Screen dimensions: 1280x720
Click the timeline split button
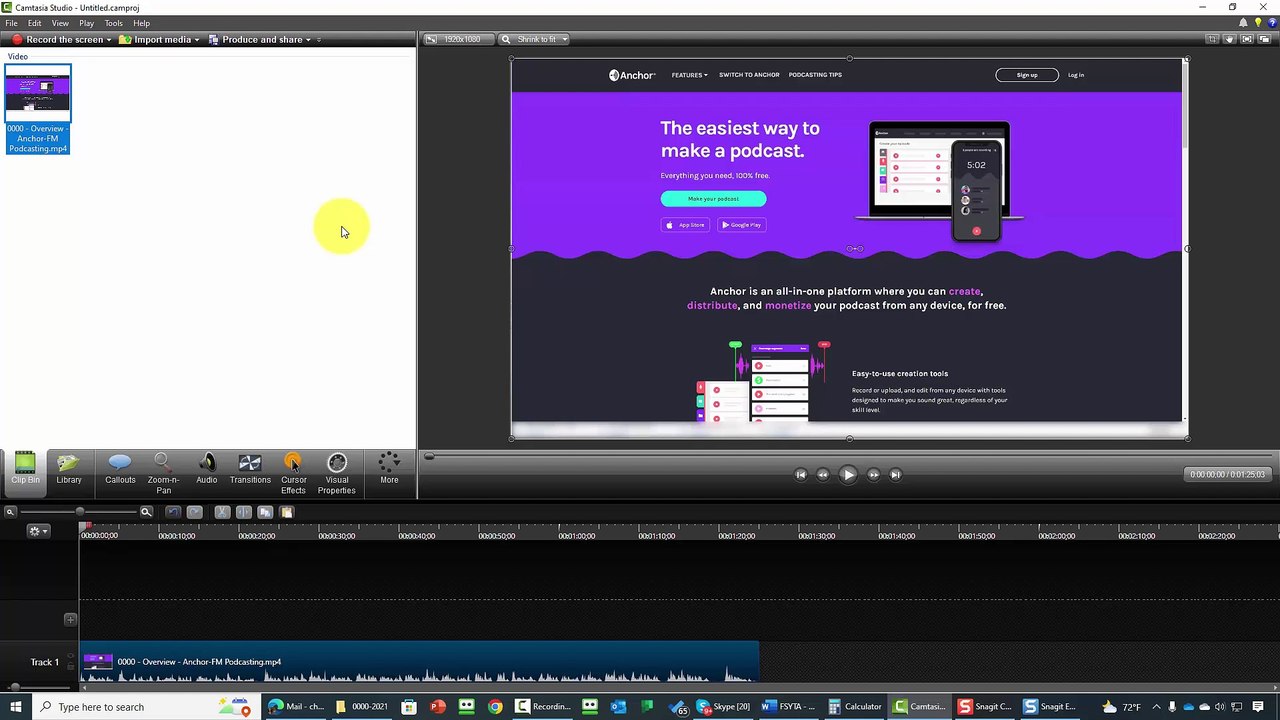(243, 512)
